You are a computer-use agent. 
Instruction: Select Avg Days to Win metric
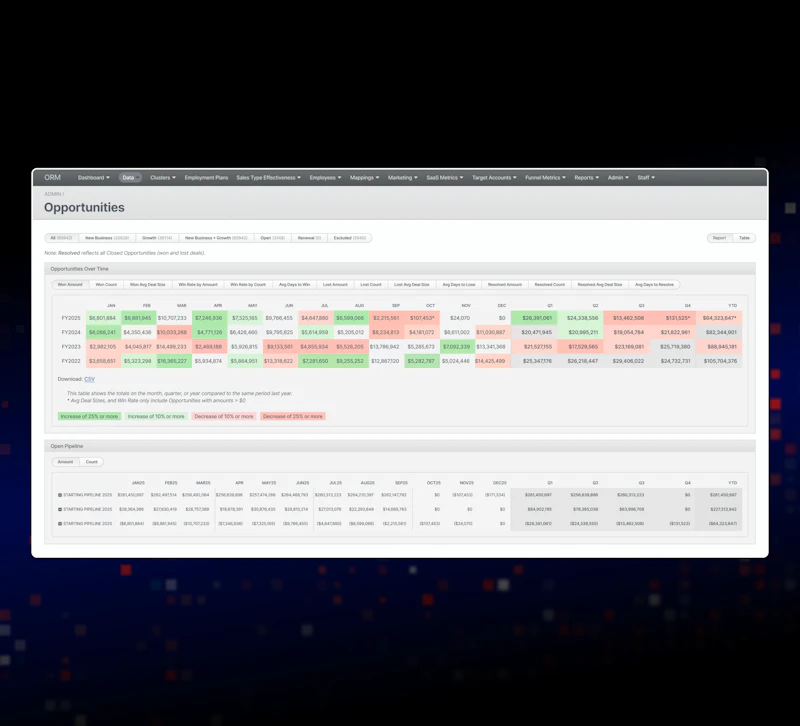294,285
